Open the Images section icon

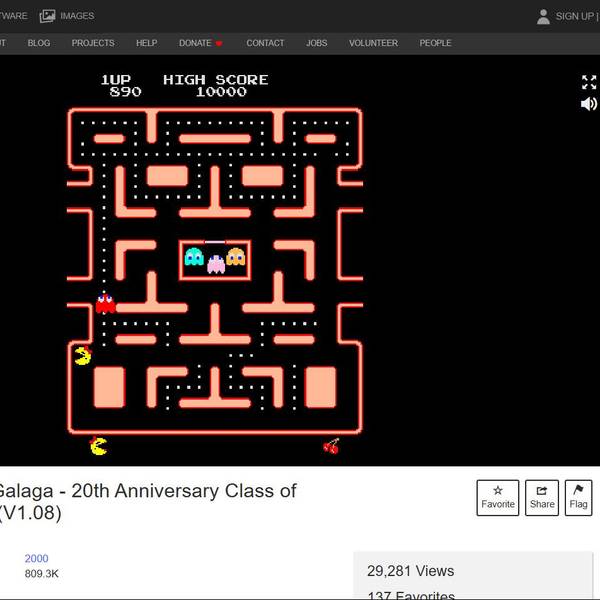click(47, 16)
